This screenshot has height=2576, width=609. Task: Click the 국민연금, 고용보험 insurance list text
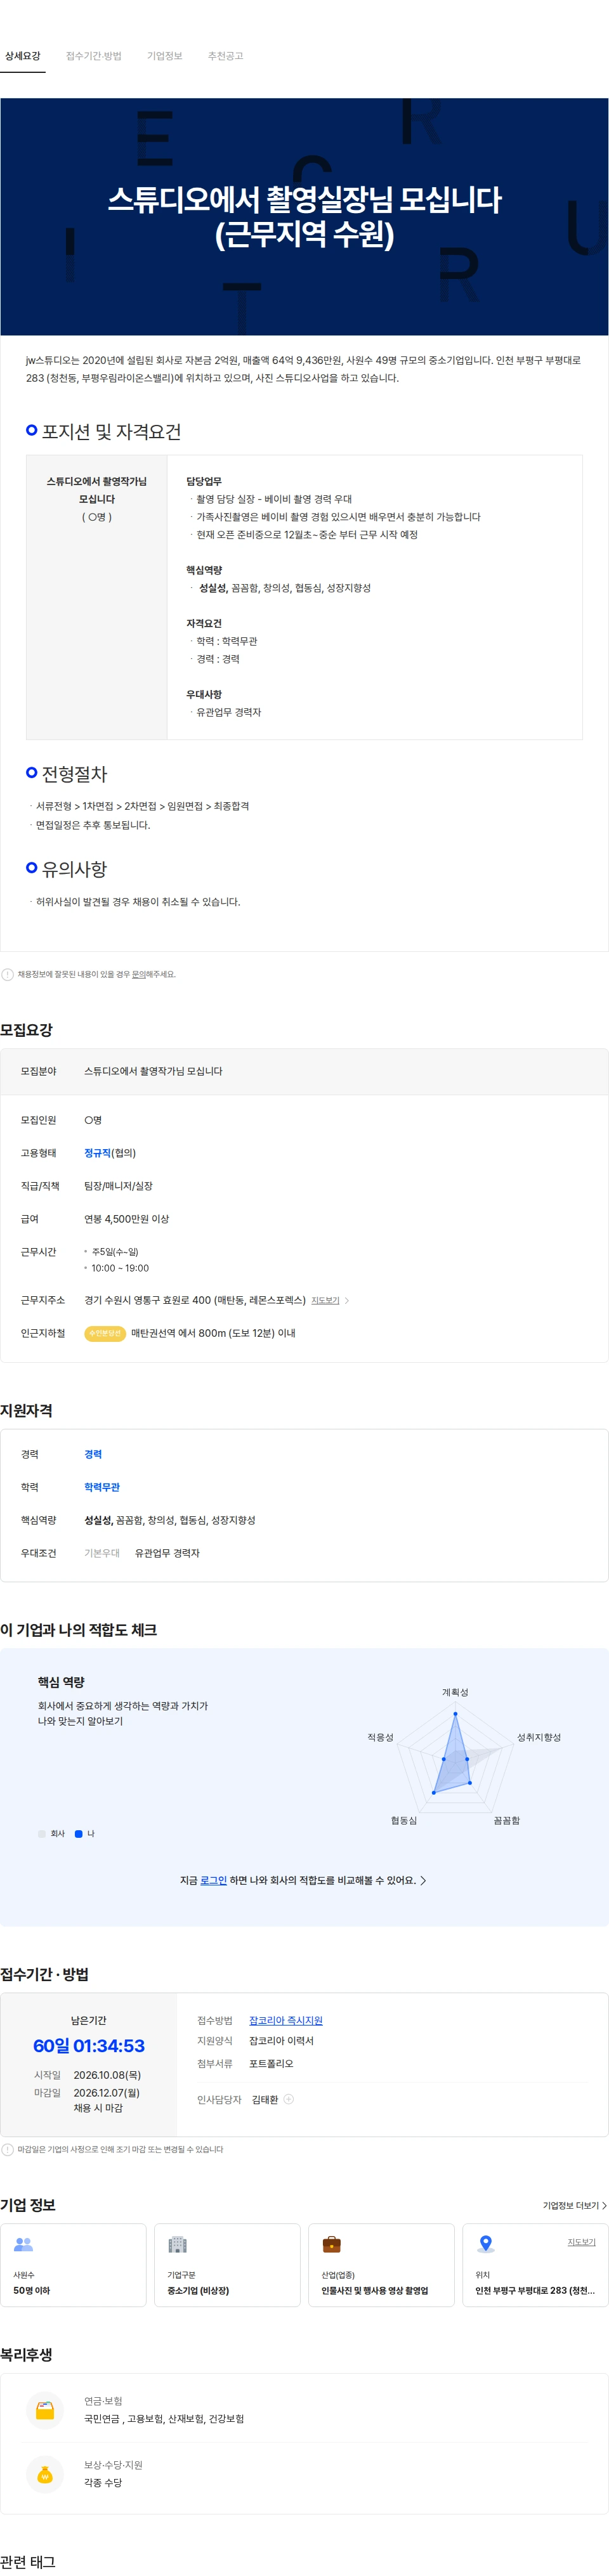tap(164, 2418)
